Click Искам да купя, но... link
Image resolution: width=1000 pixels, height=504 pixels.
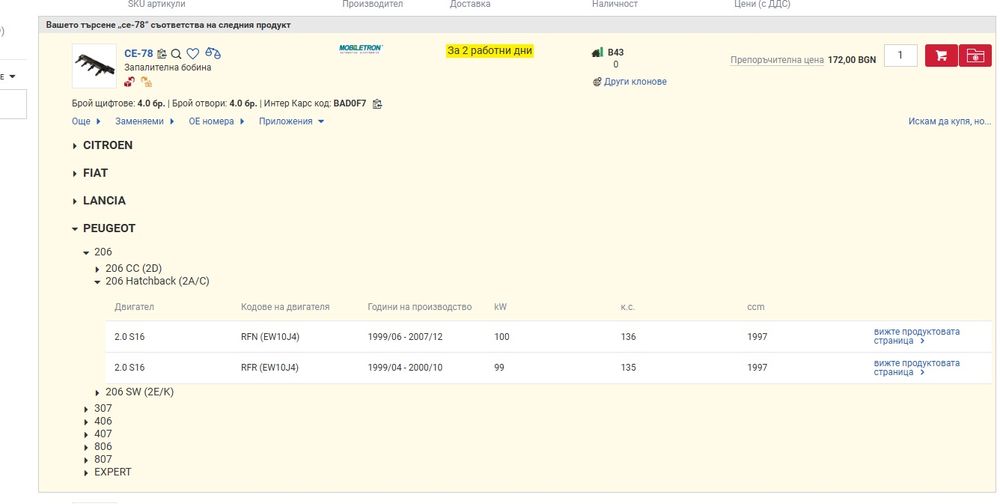950,121
